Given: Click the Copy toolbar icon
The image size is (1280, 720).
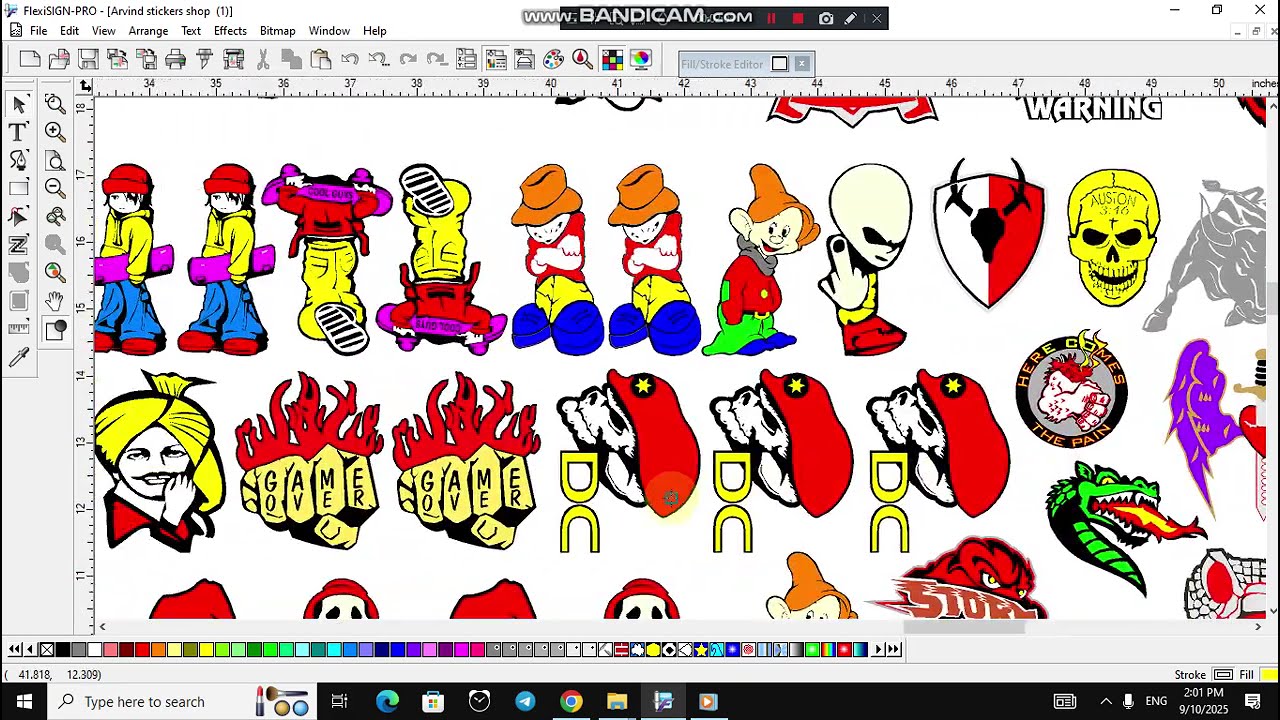Looking at the screenshot, I should point(292,60).
